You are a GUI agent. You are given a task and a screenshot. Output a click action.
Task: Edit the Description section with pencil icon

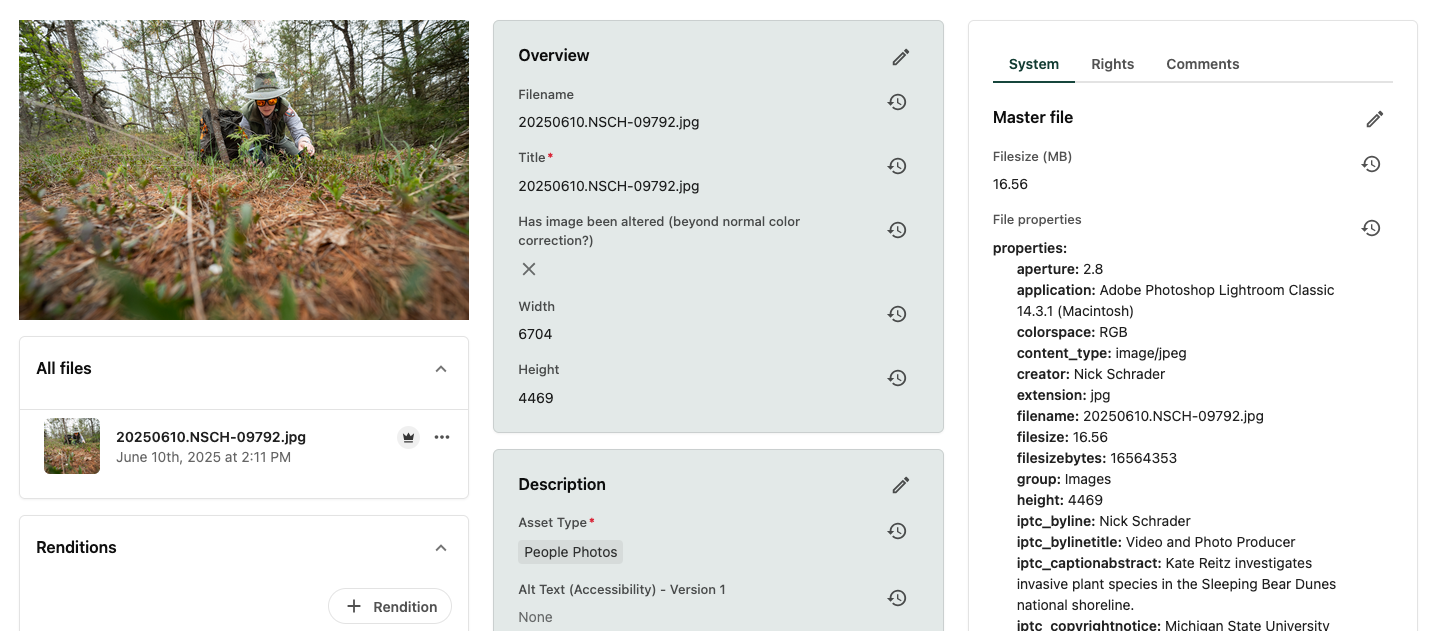[x=900, y=485]
